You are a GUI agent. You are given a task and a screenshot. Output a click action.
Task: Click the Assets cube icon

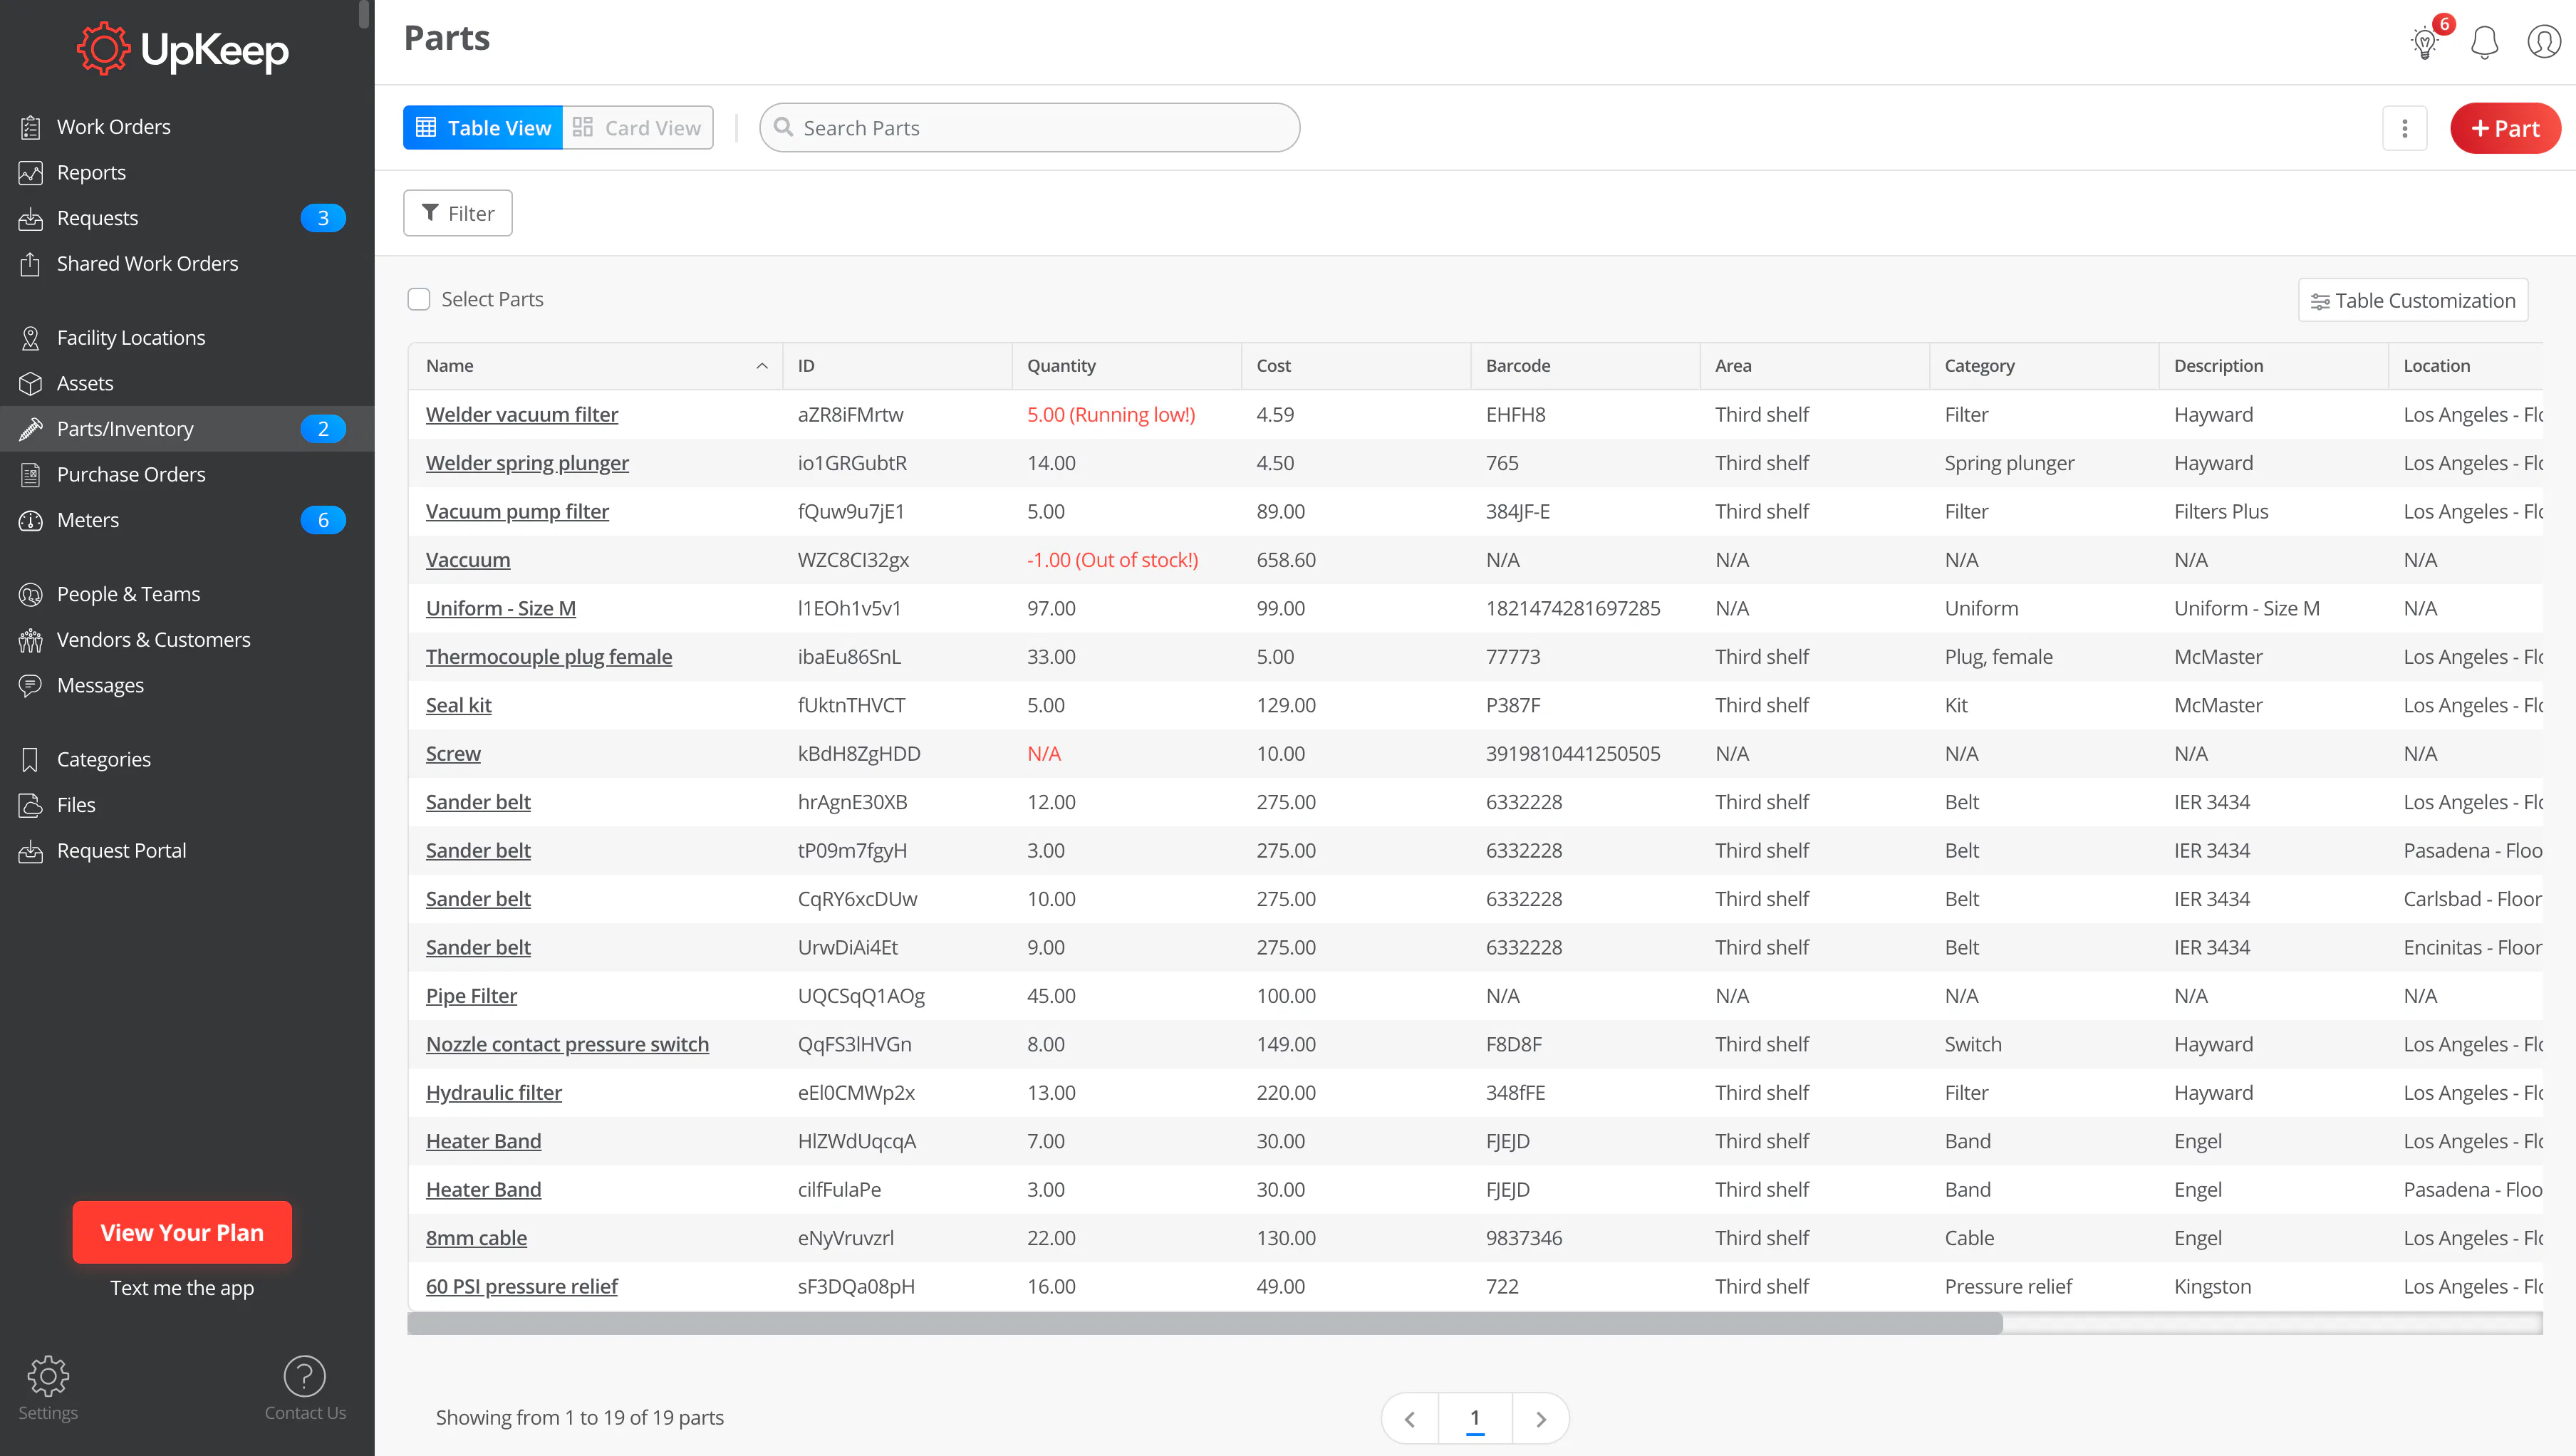(31, 383)
